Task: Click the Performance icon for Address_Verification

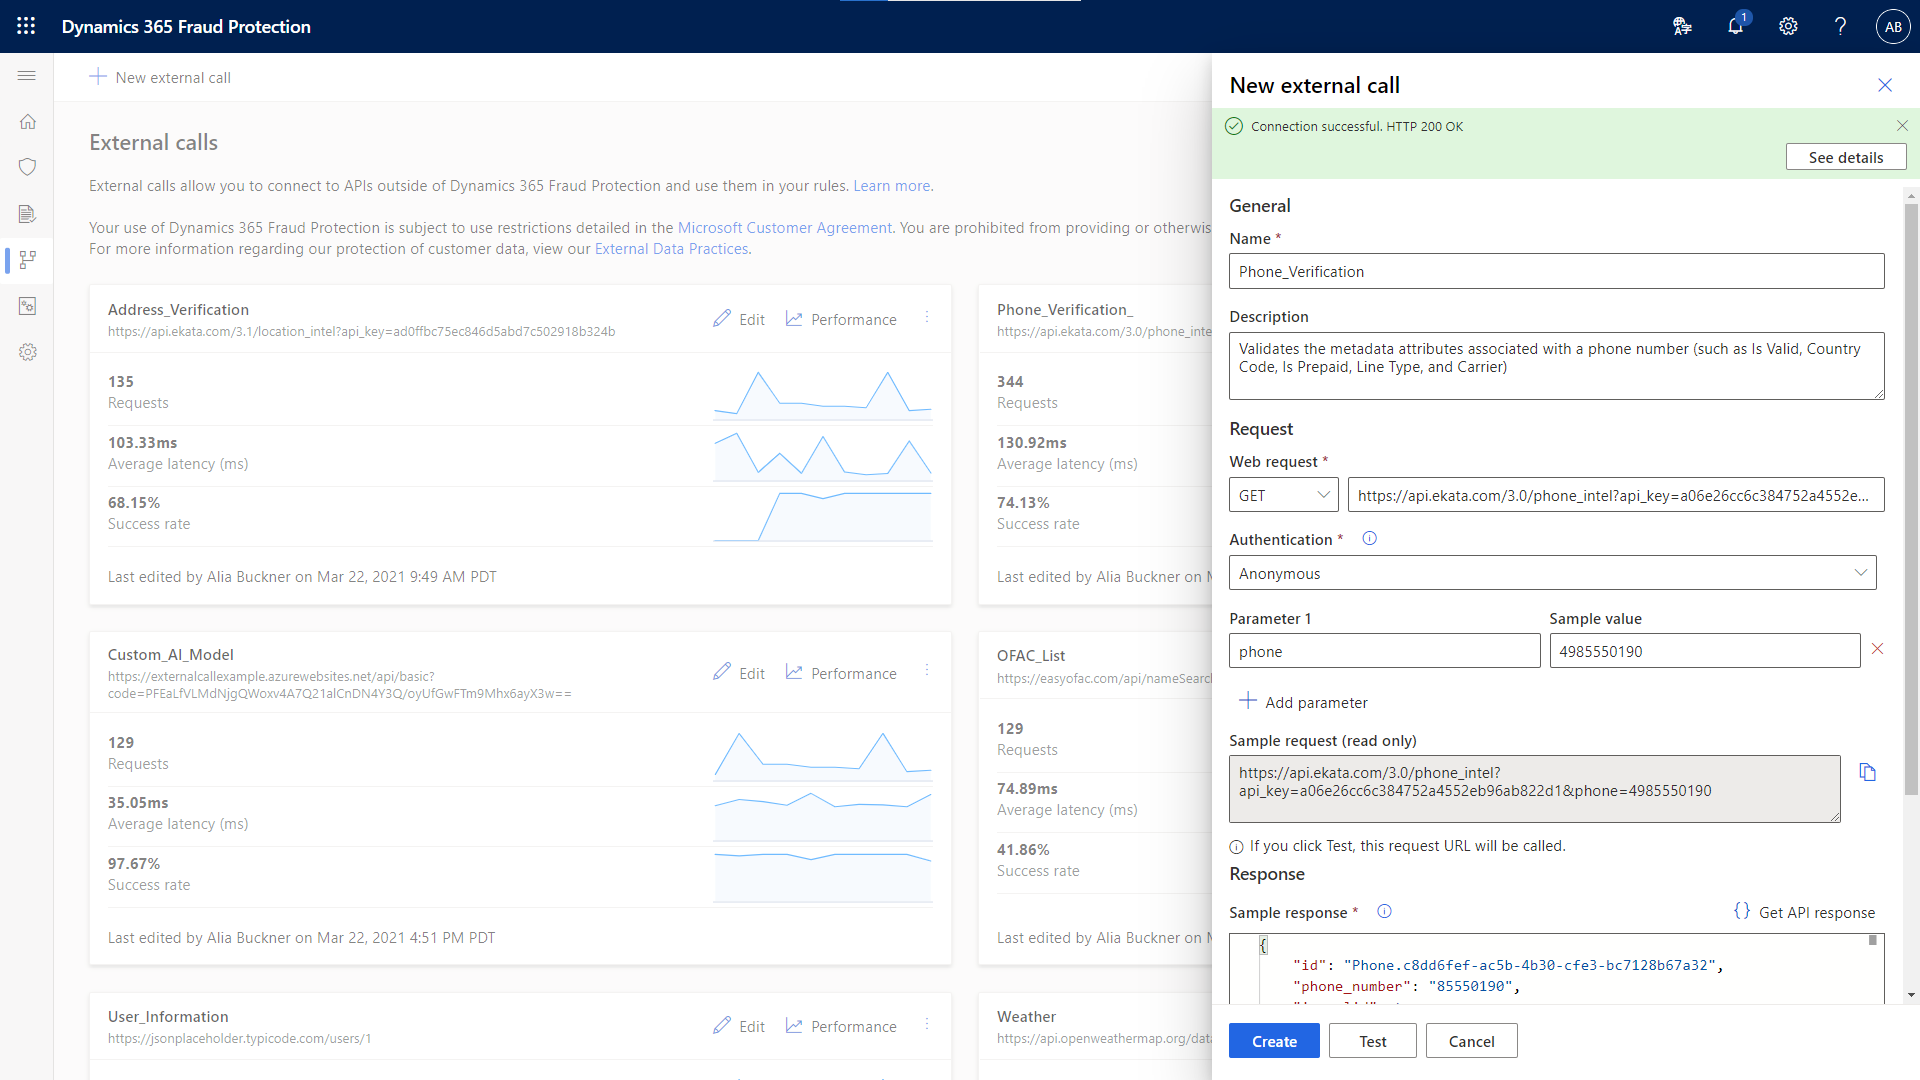Action: [x=794, y=316]
